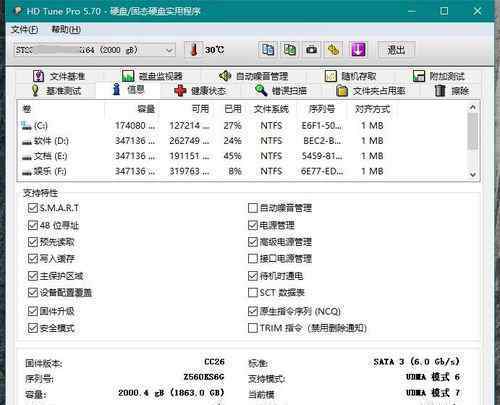Screen dimensions: 500x405
Task: Click the 错误扫描 magnifier icon
Action: 261,90
